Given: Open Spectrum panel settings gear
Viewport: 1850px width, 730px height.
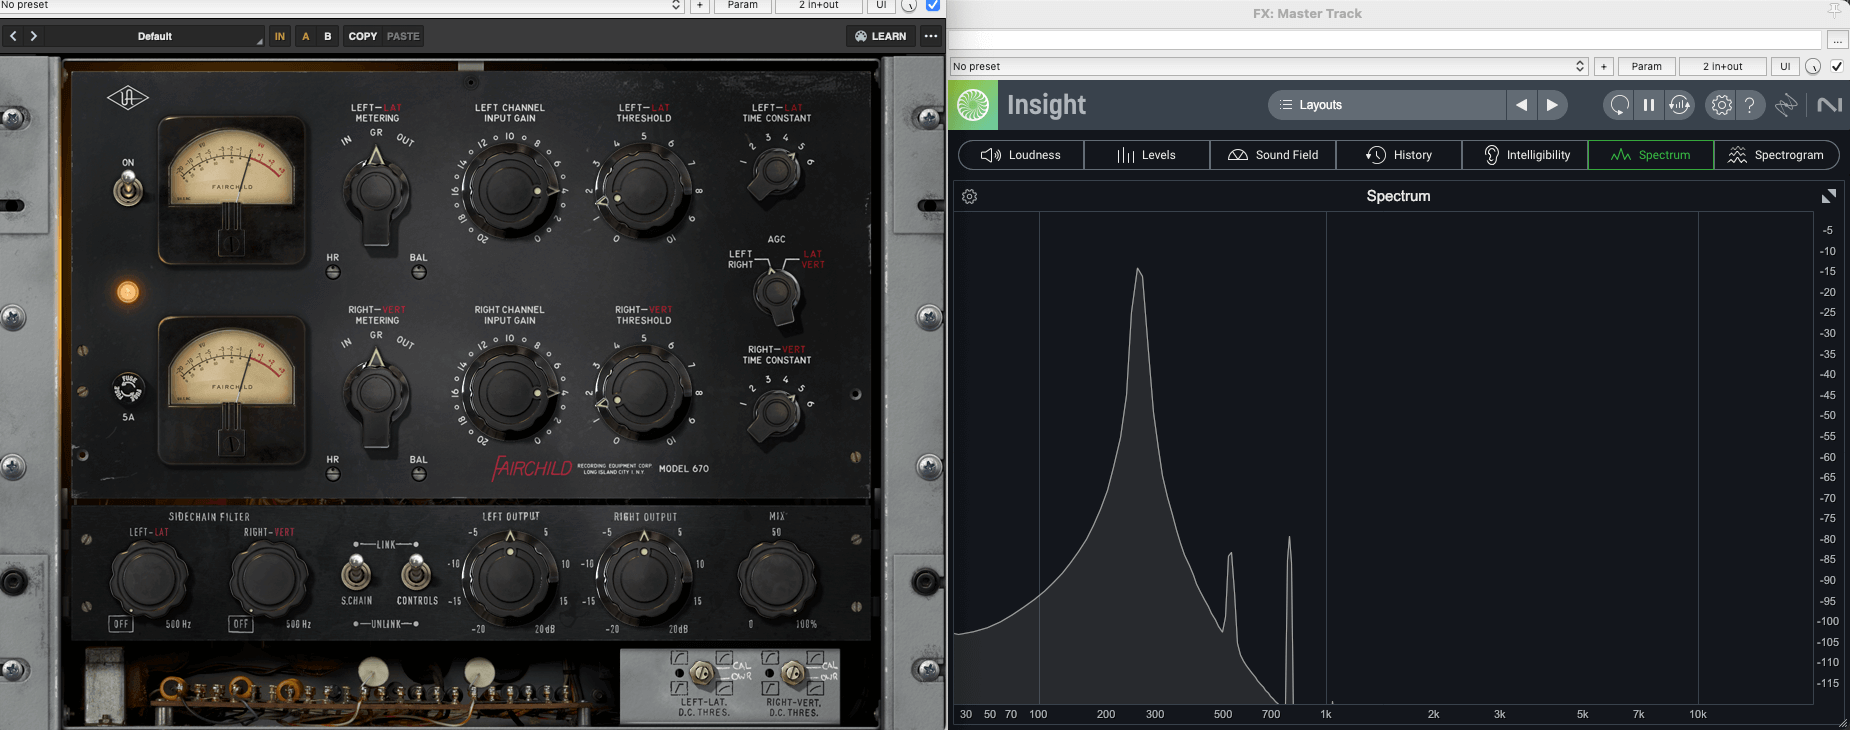Looking at the screenshot, I should (969, 197).
